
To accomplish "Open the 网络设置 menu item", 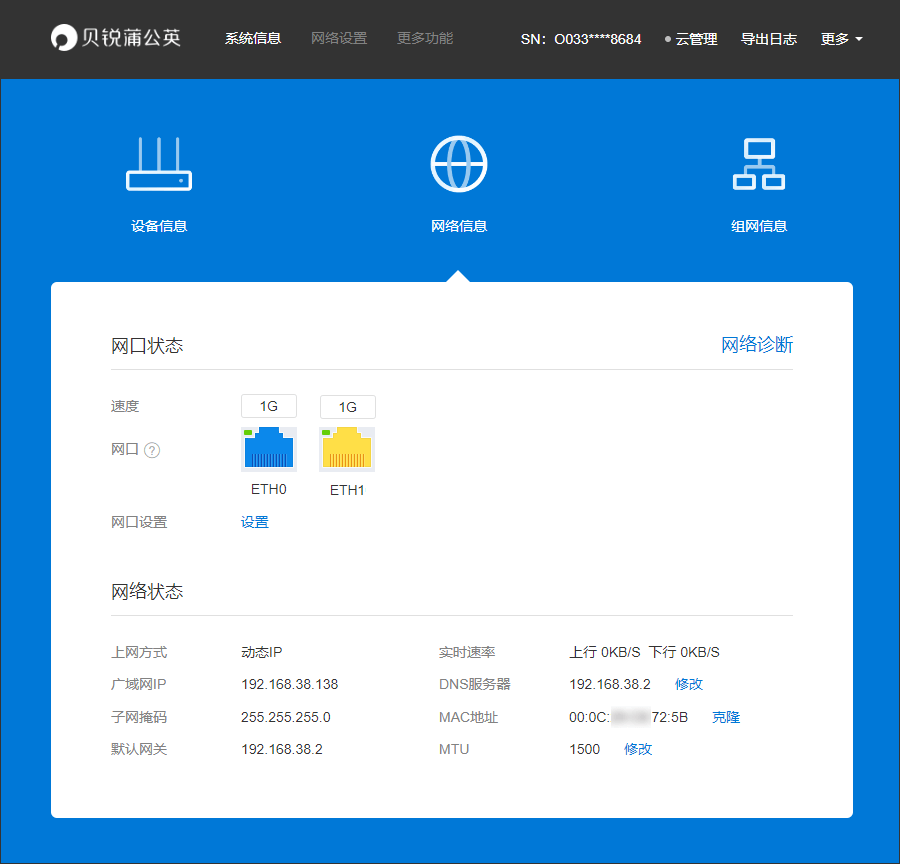I will [339, 39].
